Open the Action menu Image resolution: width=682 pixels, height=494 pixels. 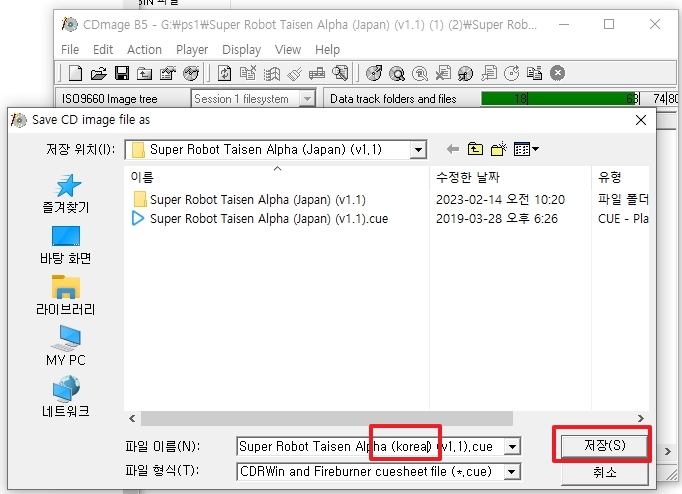[x=144, y=50]
